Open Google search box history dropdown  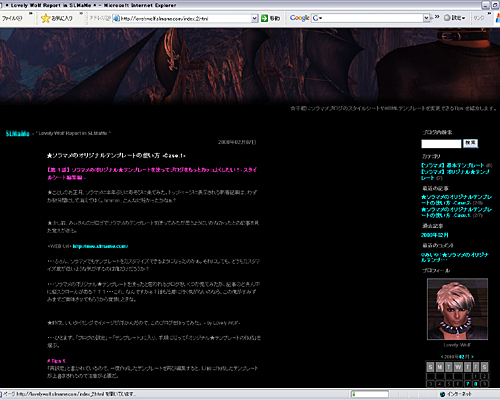point(426,18)
